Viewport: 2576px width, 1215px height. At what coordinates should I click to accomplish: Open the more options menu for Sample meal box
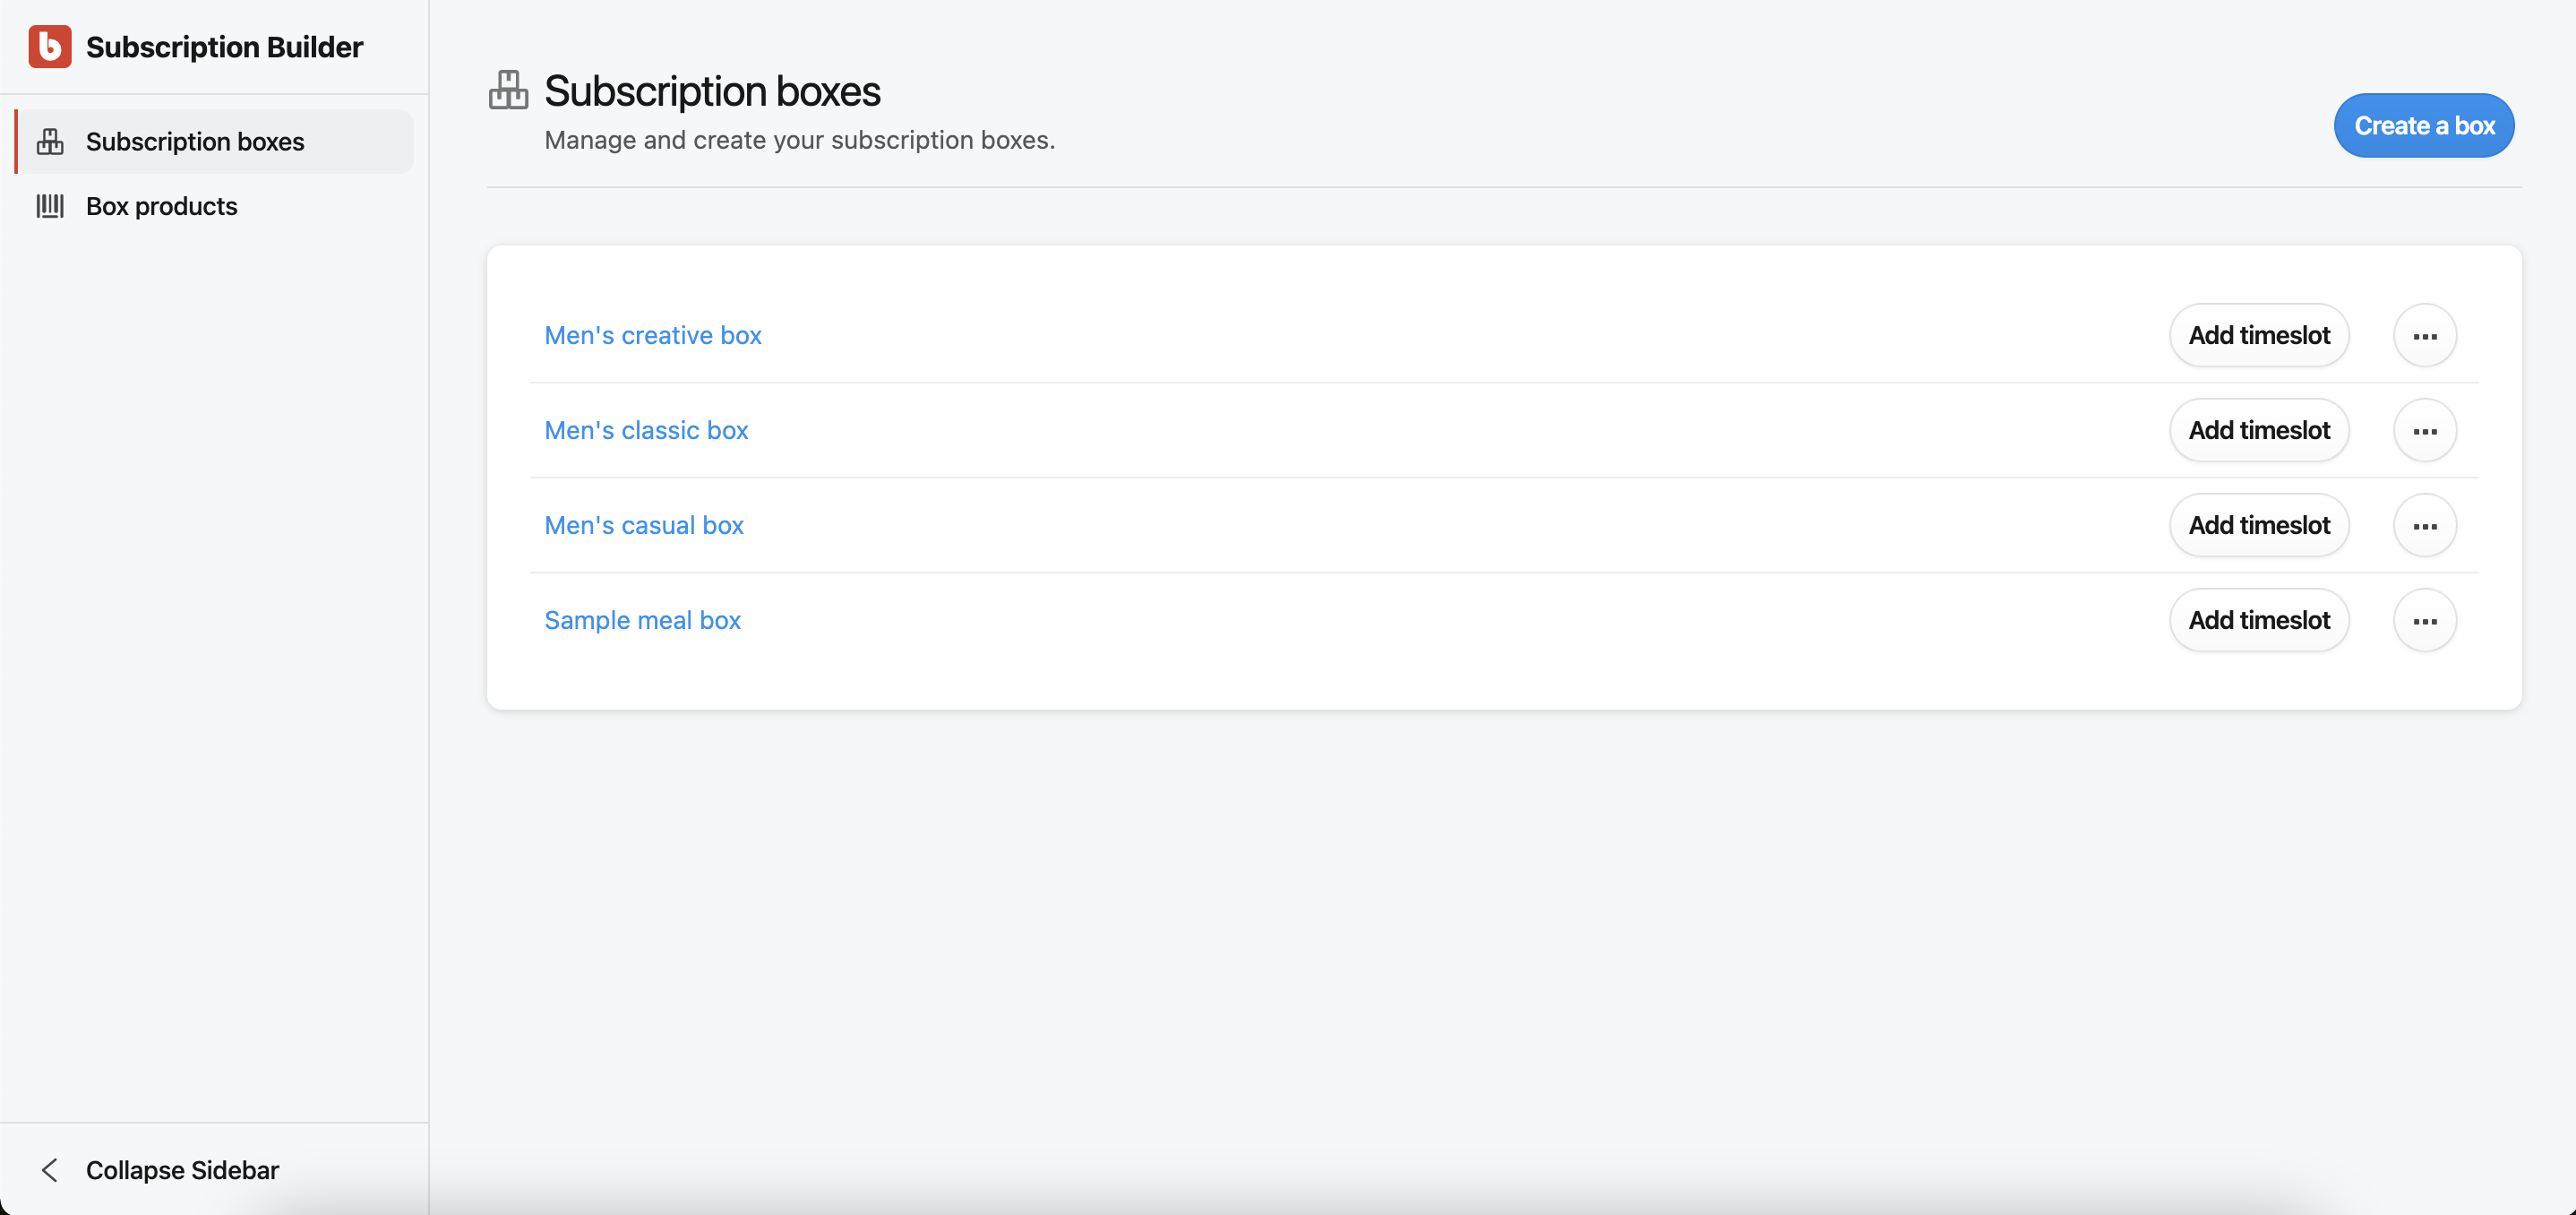[x=2424, y=621]
